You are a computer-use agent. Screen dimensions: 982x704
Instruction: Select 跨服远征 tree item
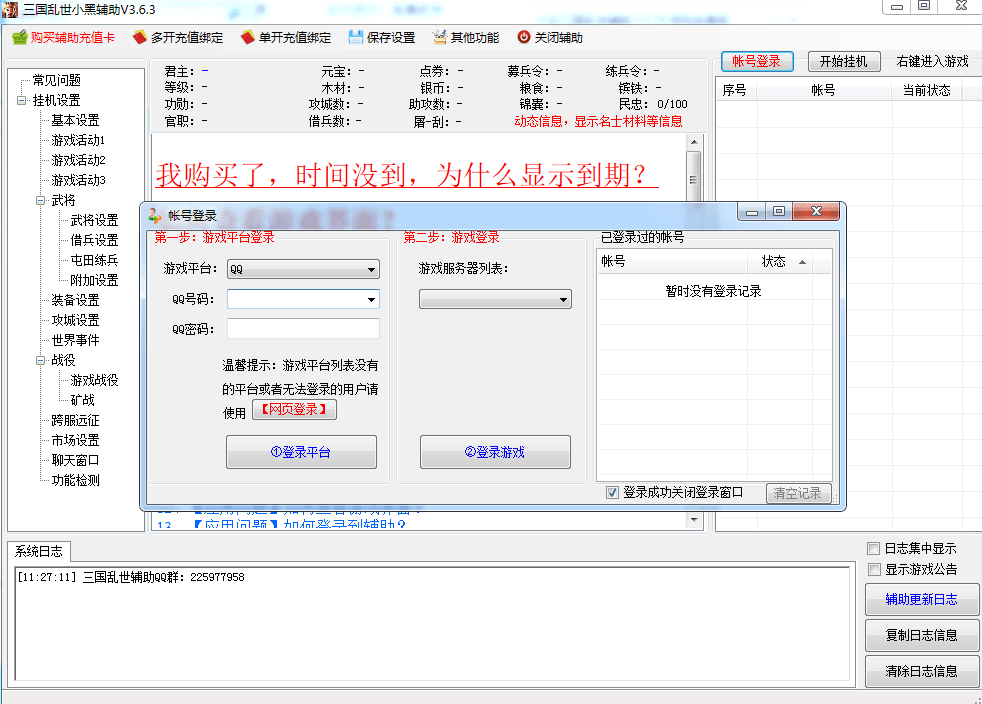pos(75,420)
